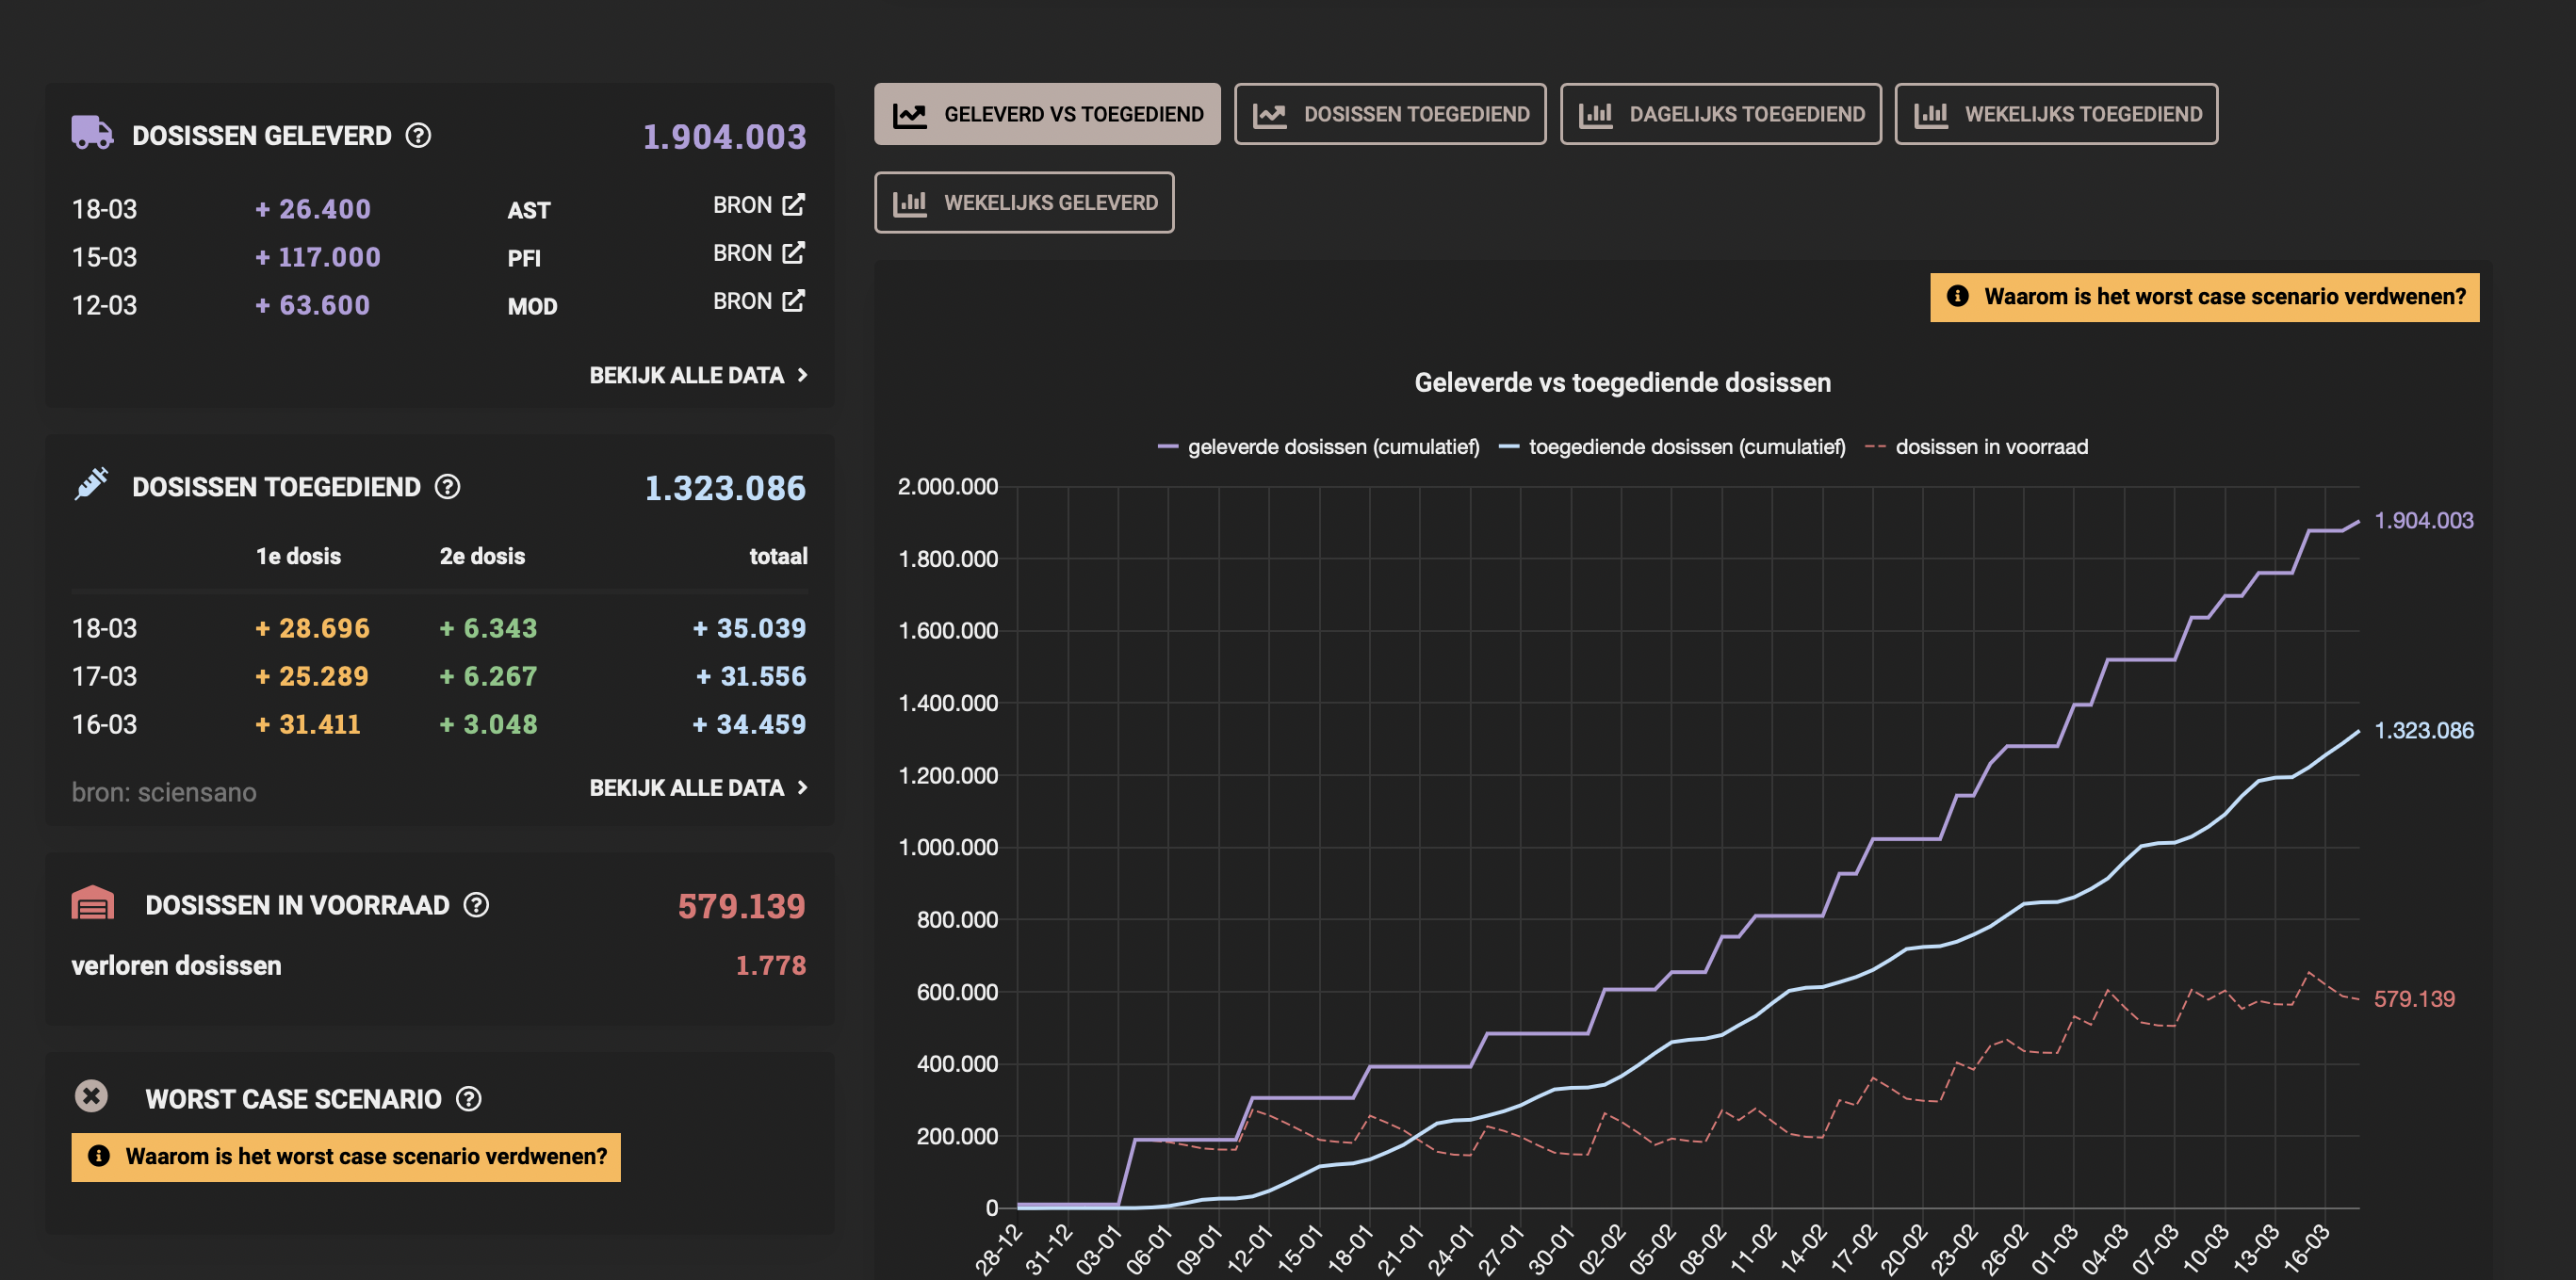Expand all administered doses data via Bekijk Alle Data
The width and height of the screenshot is (2576, 1280).
pos(697,788)
